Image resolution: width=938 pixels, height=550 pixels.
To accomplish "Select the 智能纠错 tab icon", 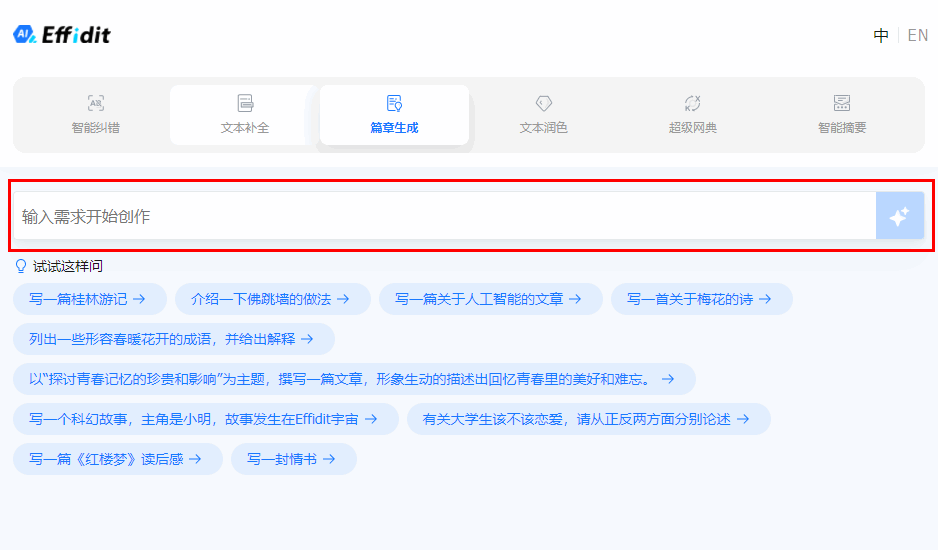I will point(95,103).
